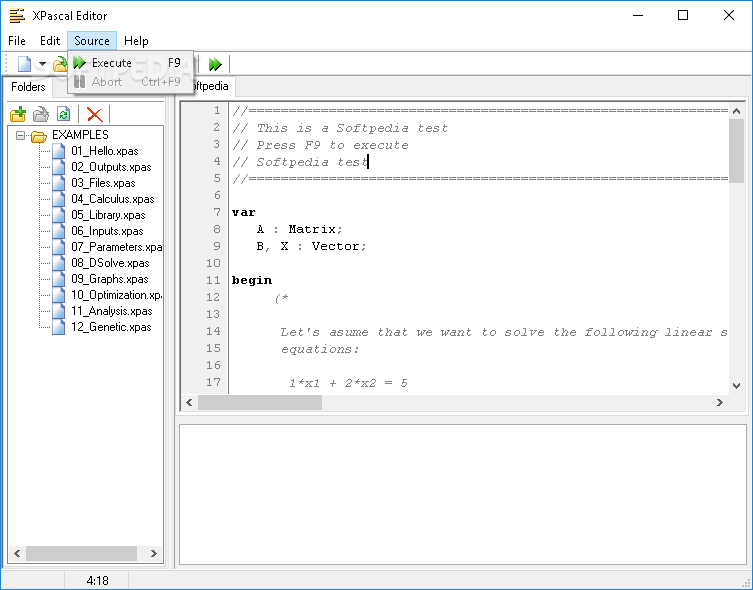Open the Help menu
The height and width of the screenshot is (590, 753).
136,41
